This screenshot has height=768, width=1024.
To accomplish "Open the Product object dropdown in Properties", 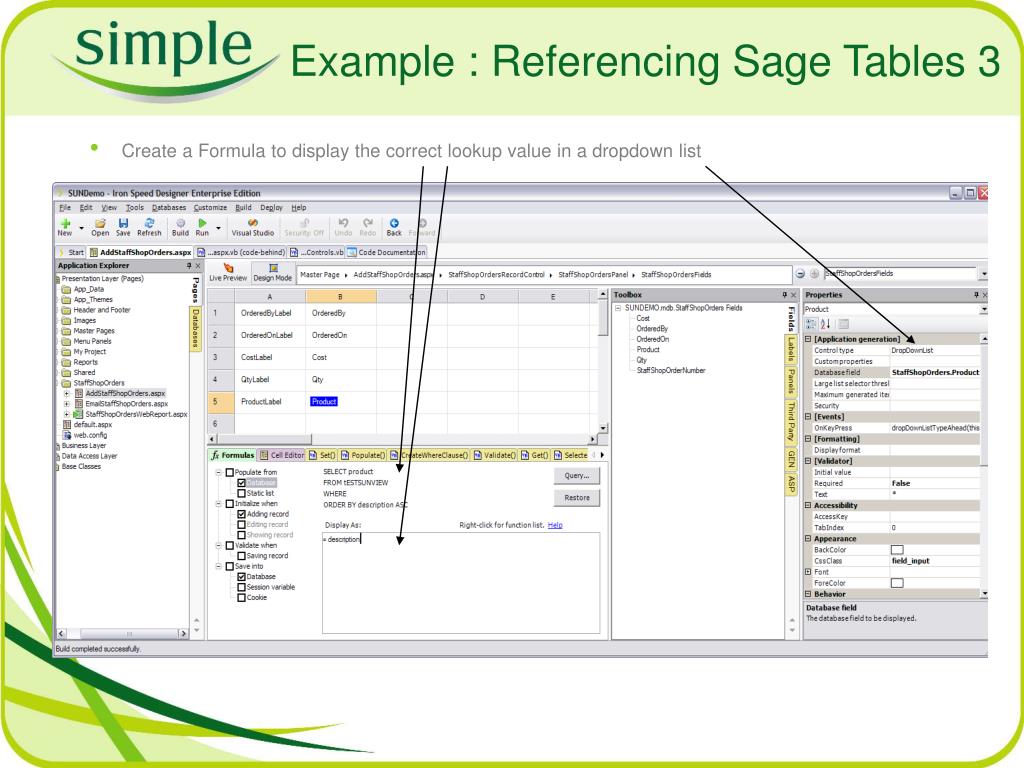I will (984, 310).
